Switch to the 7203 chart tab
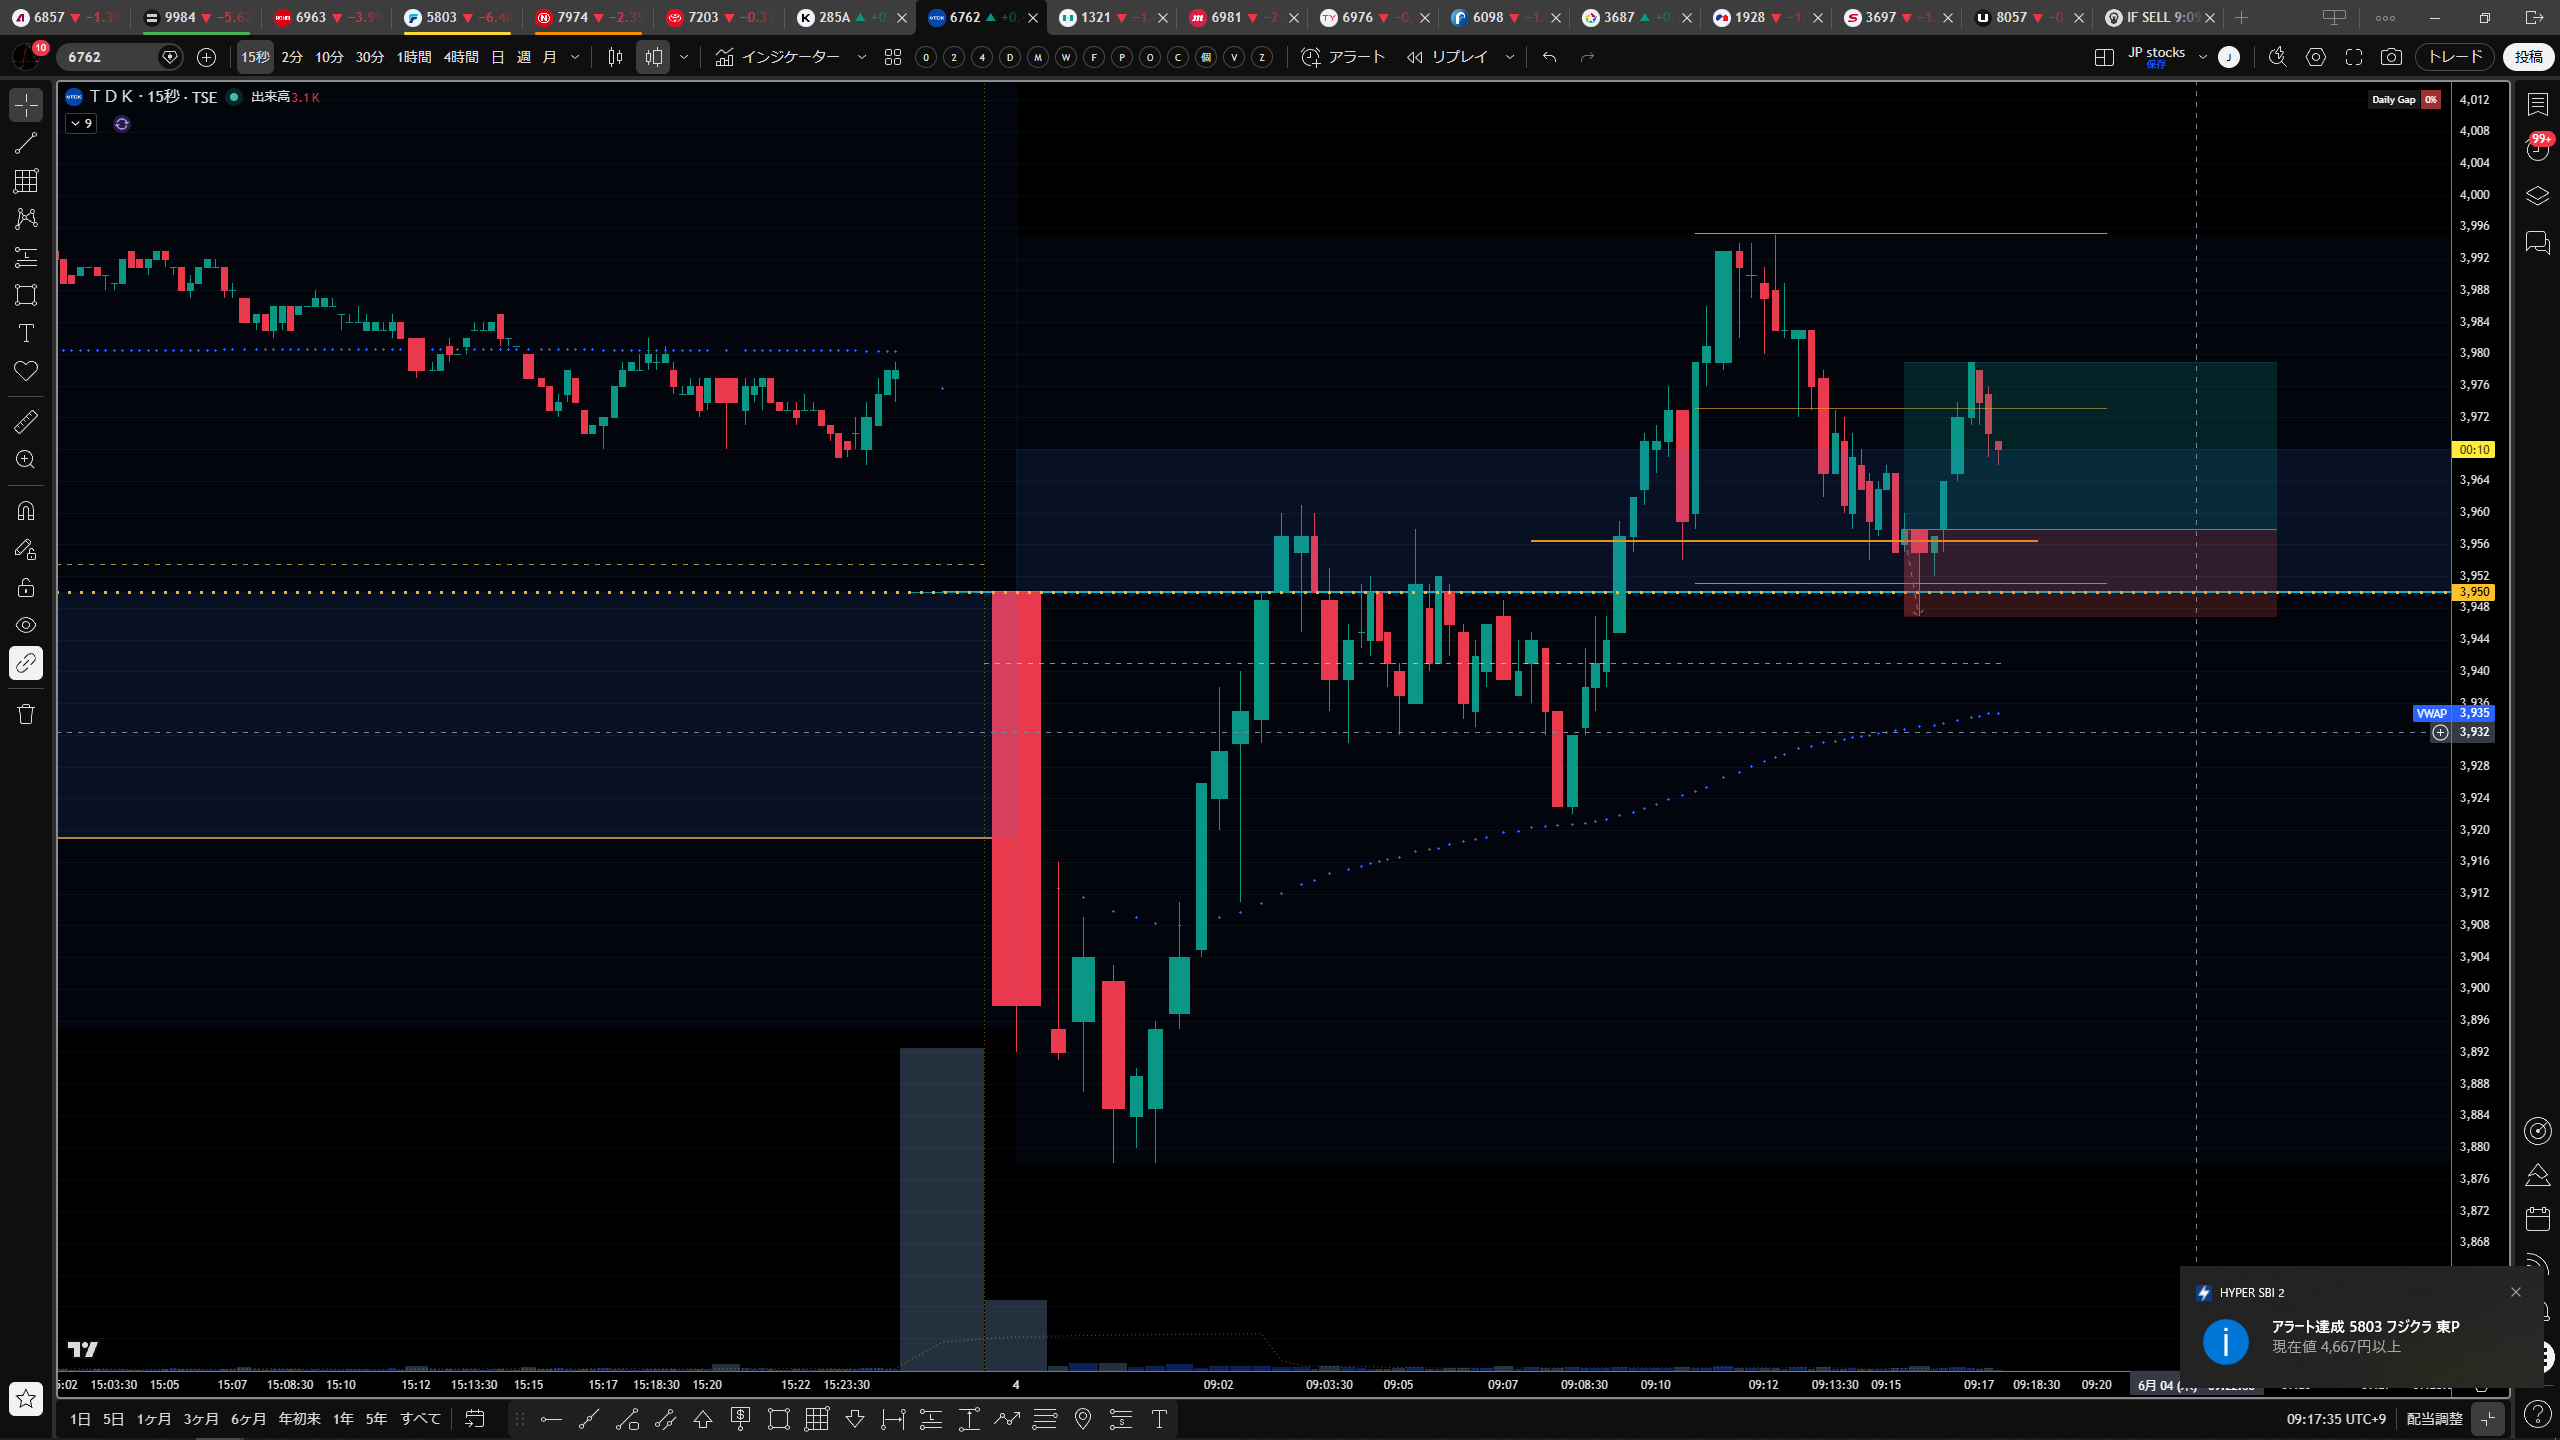The image size is (2560, 1440). coord(703,17)
